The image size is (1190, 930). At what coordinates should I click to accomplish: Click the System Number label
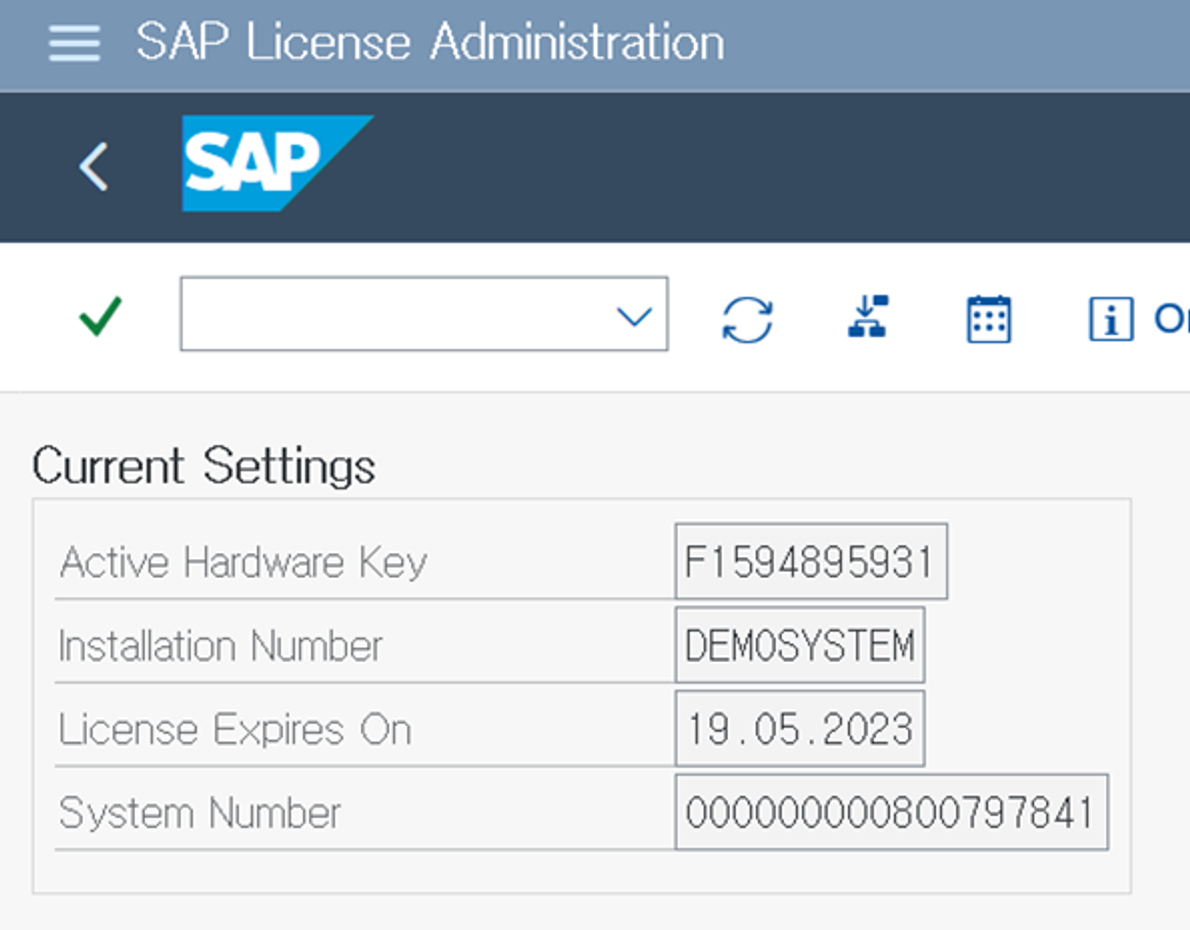tap(200, 813)
